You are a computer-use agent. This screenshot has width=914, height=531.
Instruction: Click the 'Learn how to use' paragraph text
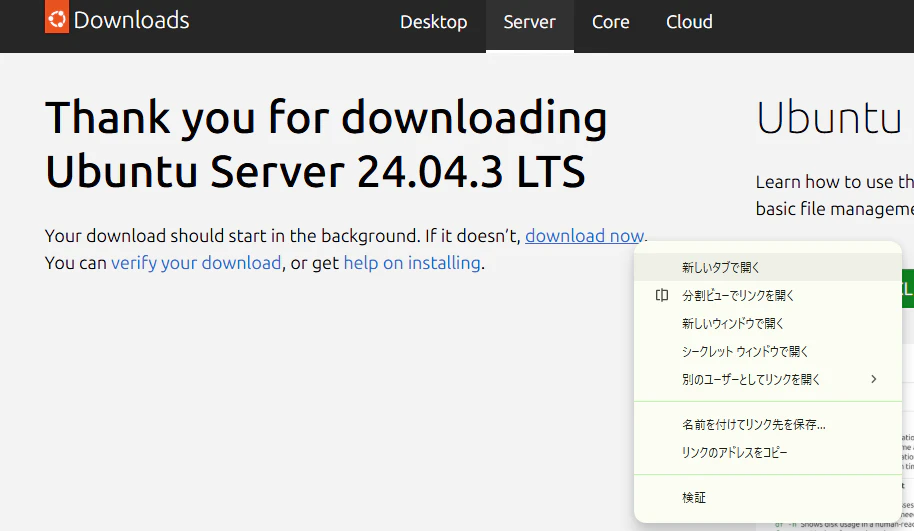[x=835, y=195]
